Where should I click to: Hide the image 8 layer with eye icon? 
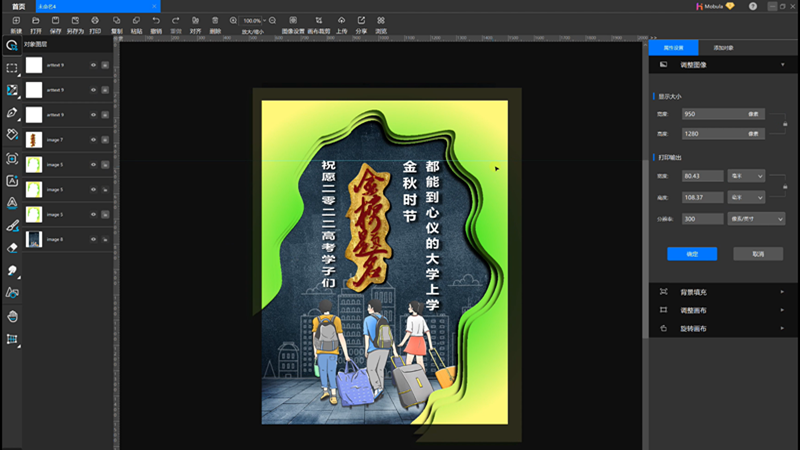[93, 239]
